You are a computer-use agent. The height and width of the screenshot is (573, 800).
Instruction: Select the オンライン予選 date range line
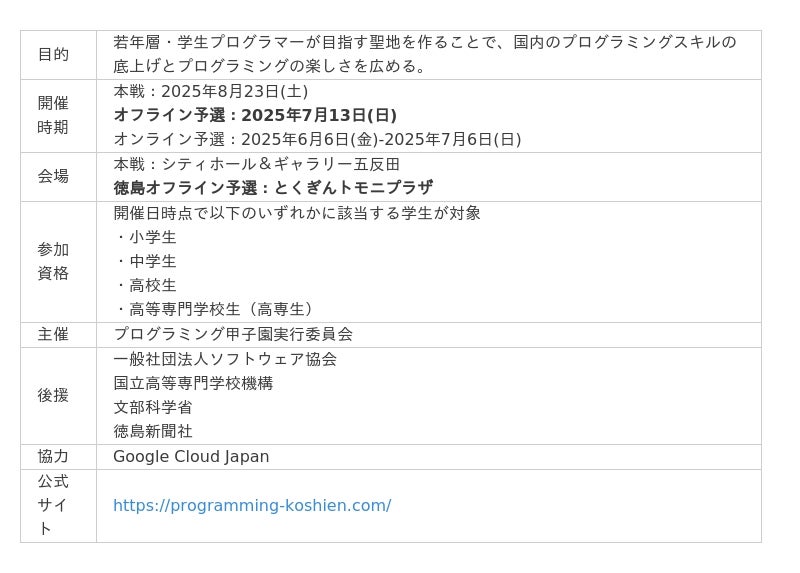[317, 139]
